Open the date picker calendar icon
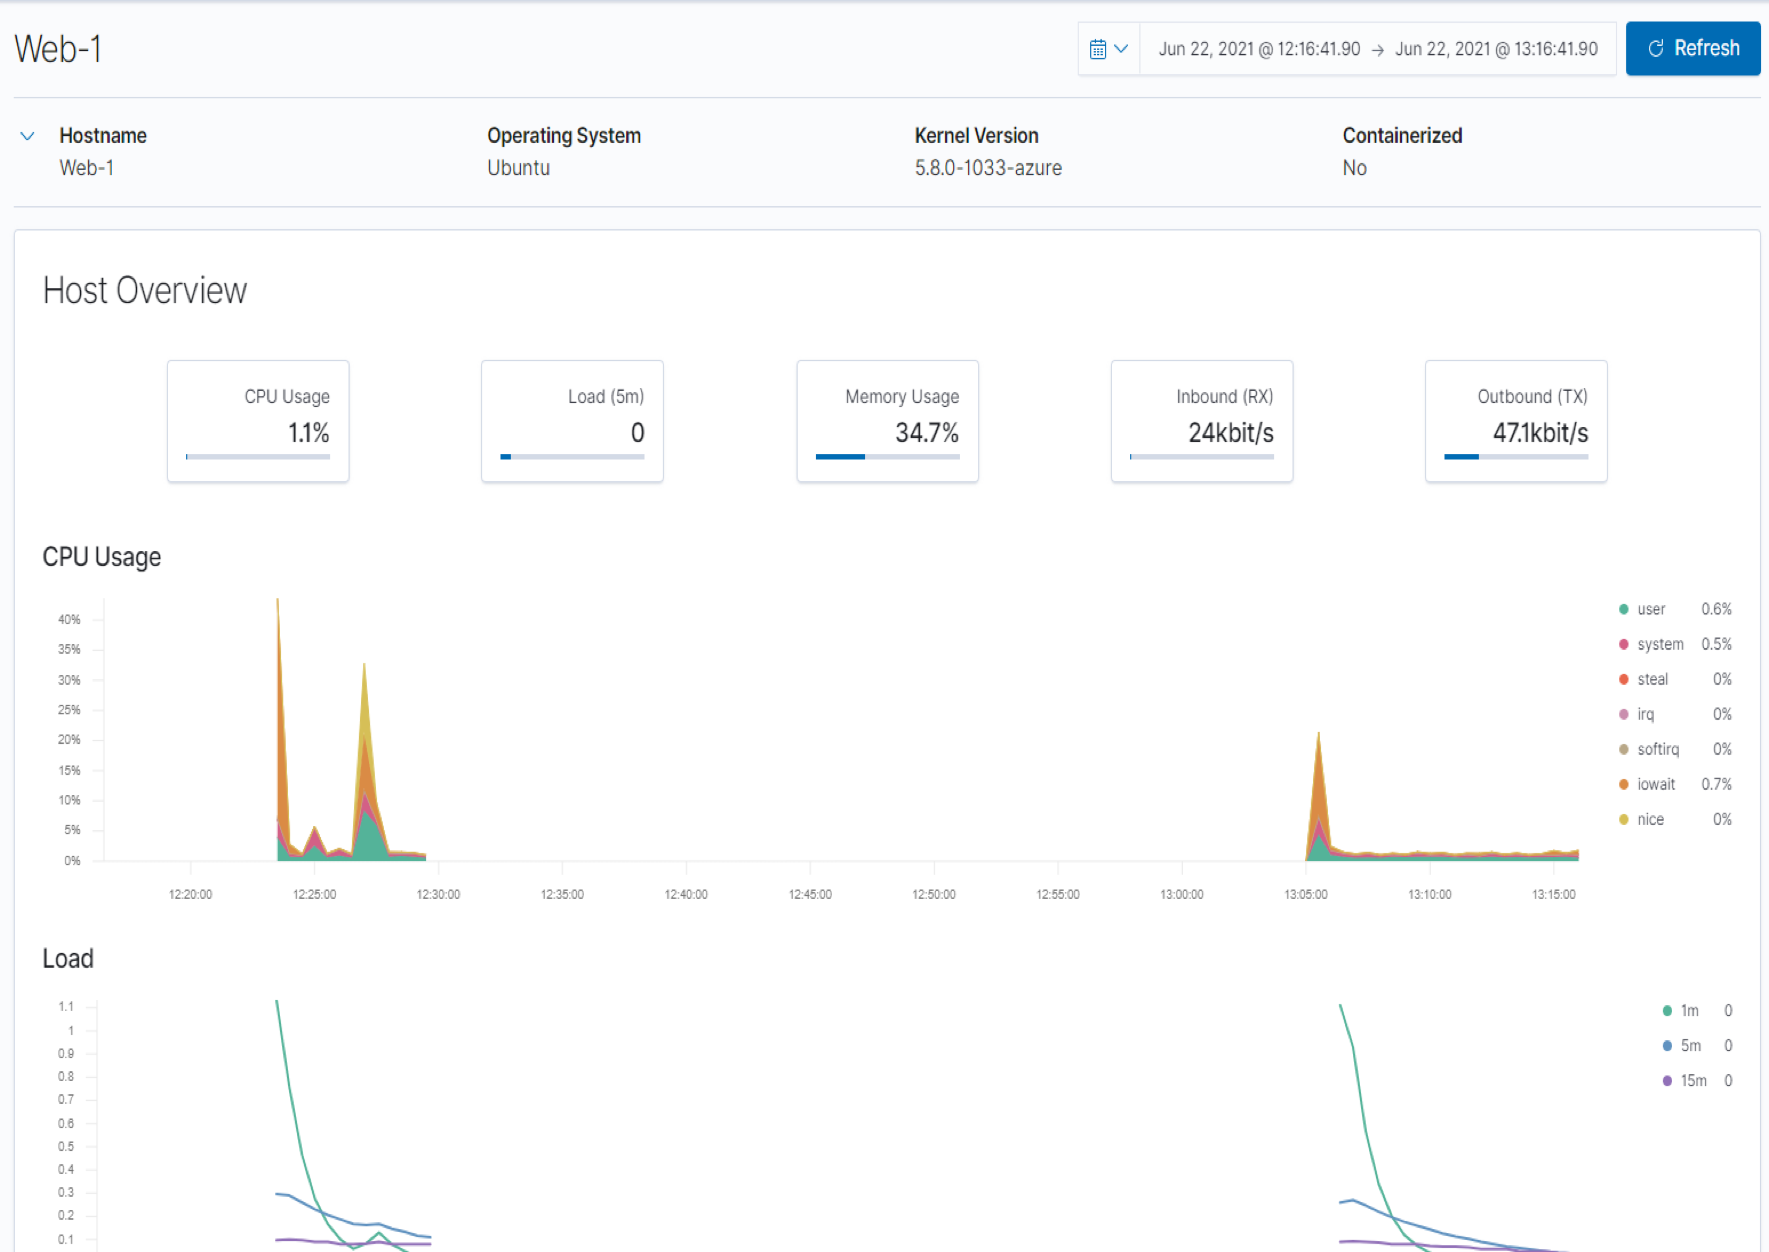Screen dimensions: 1769x1252 (x=1099, y=47)
